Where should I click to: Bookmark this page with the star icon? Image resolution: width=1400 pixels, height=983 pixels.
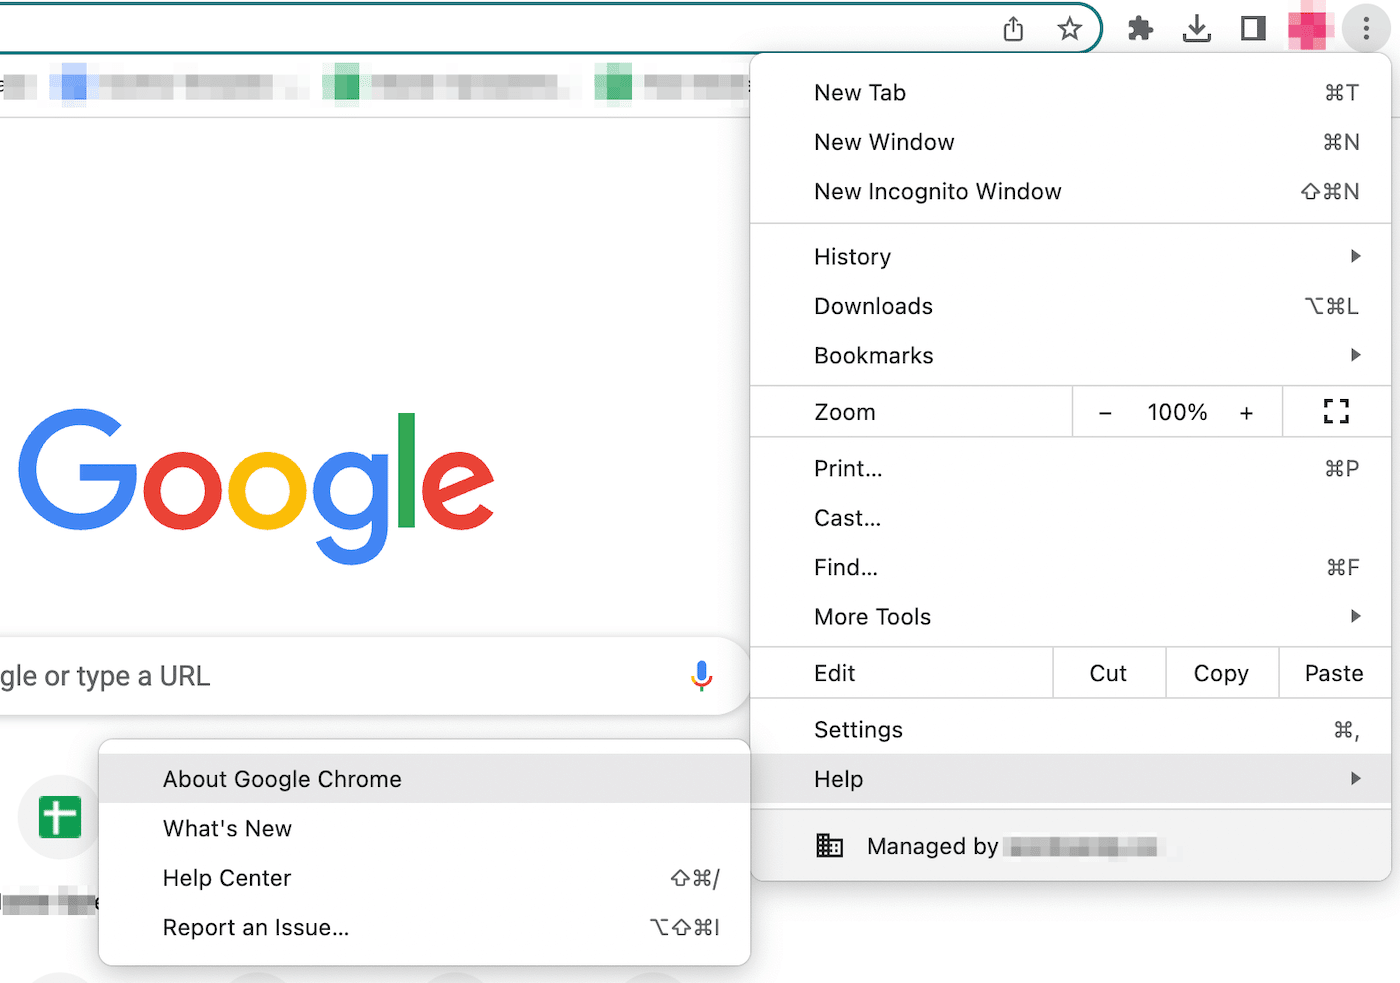(x=1069, y=29)
